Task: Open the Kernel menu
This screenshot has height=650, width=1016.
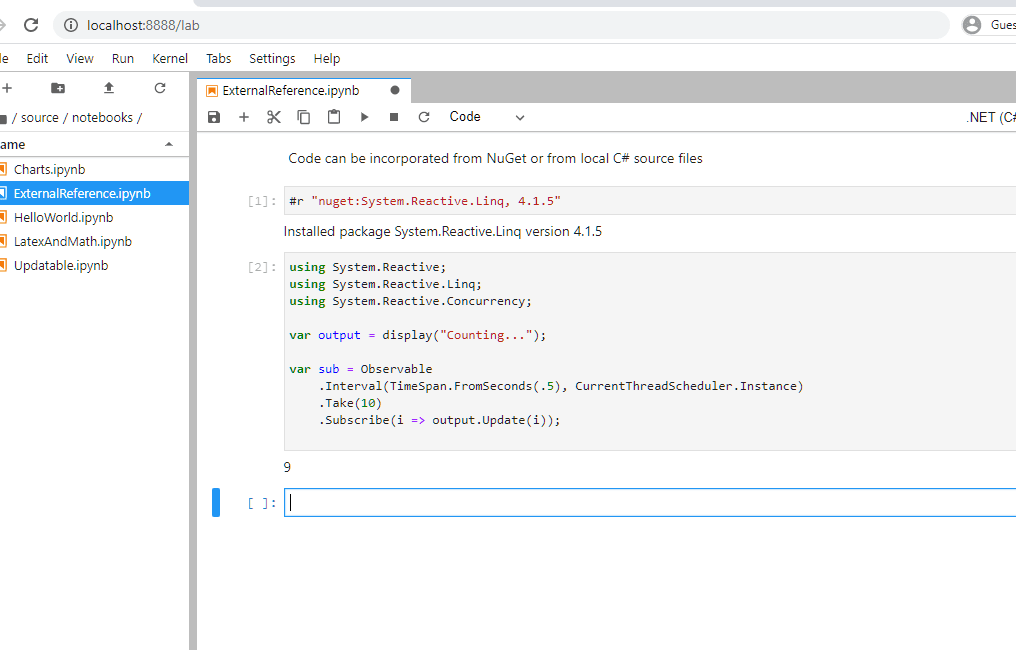Action: coord(170,59)
